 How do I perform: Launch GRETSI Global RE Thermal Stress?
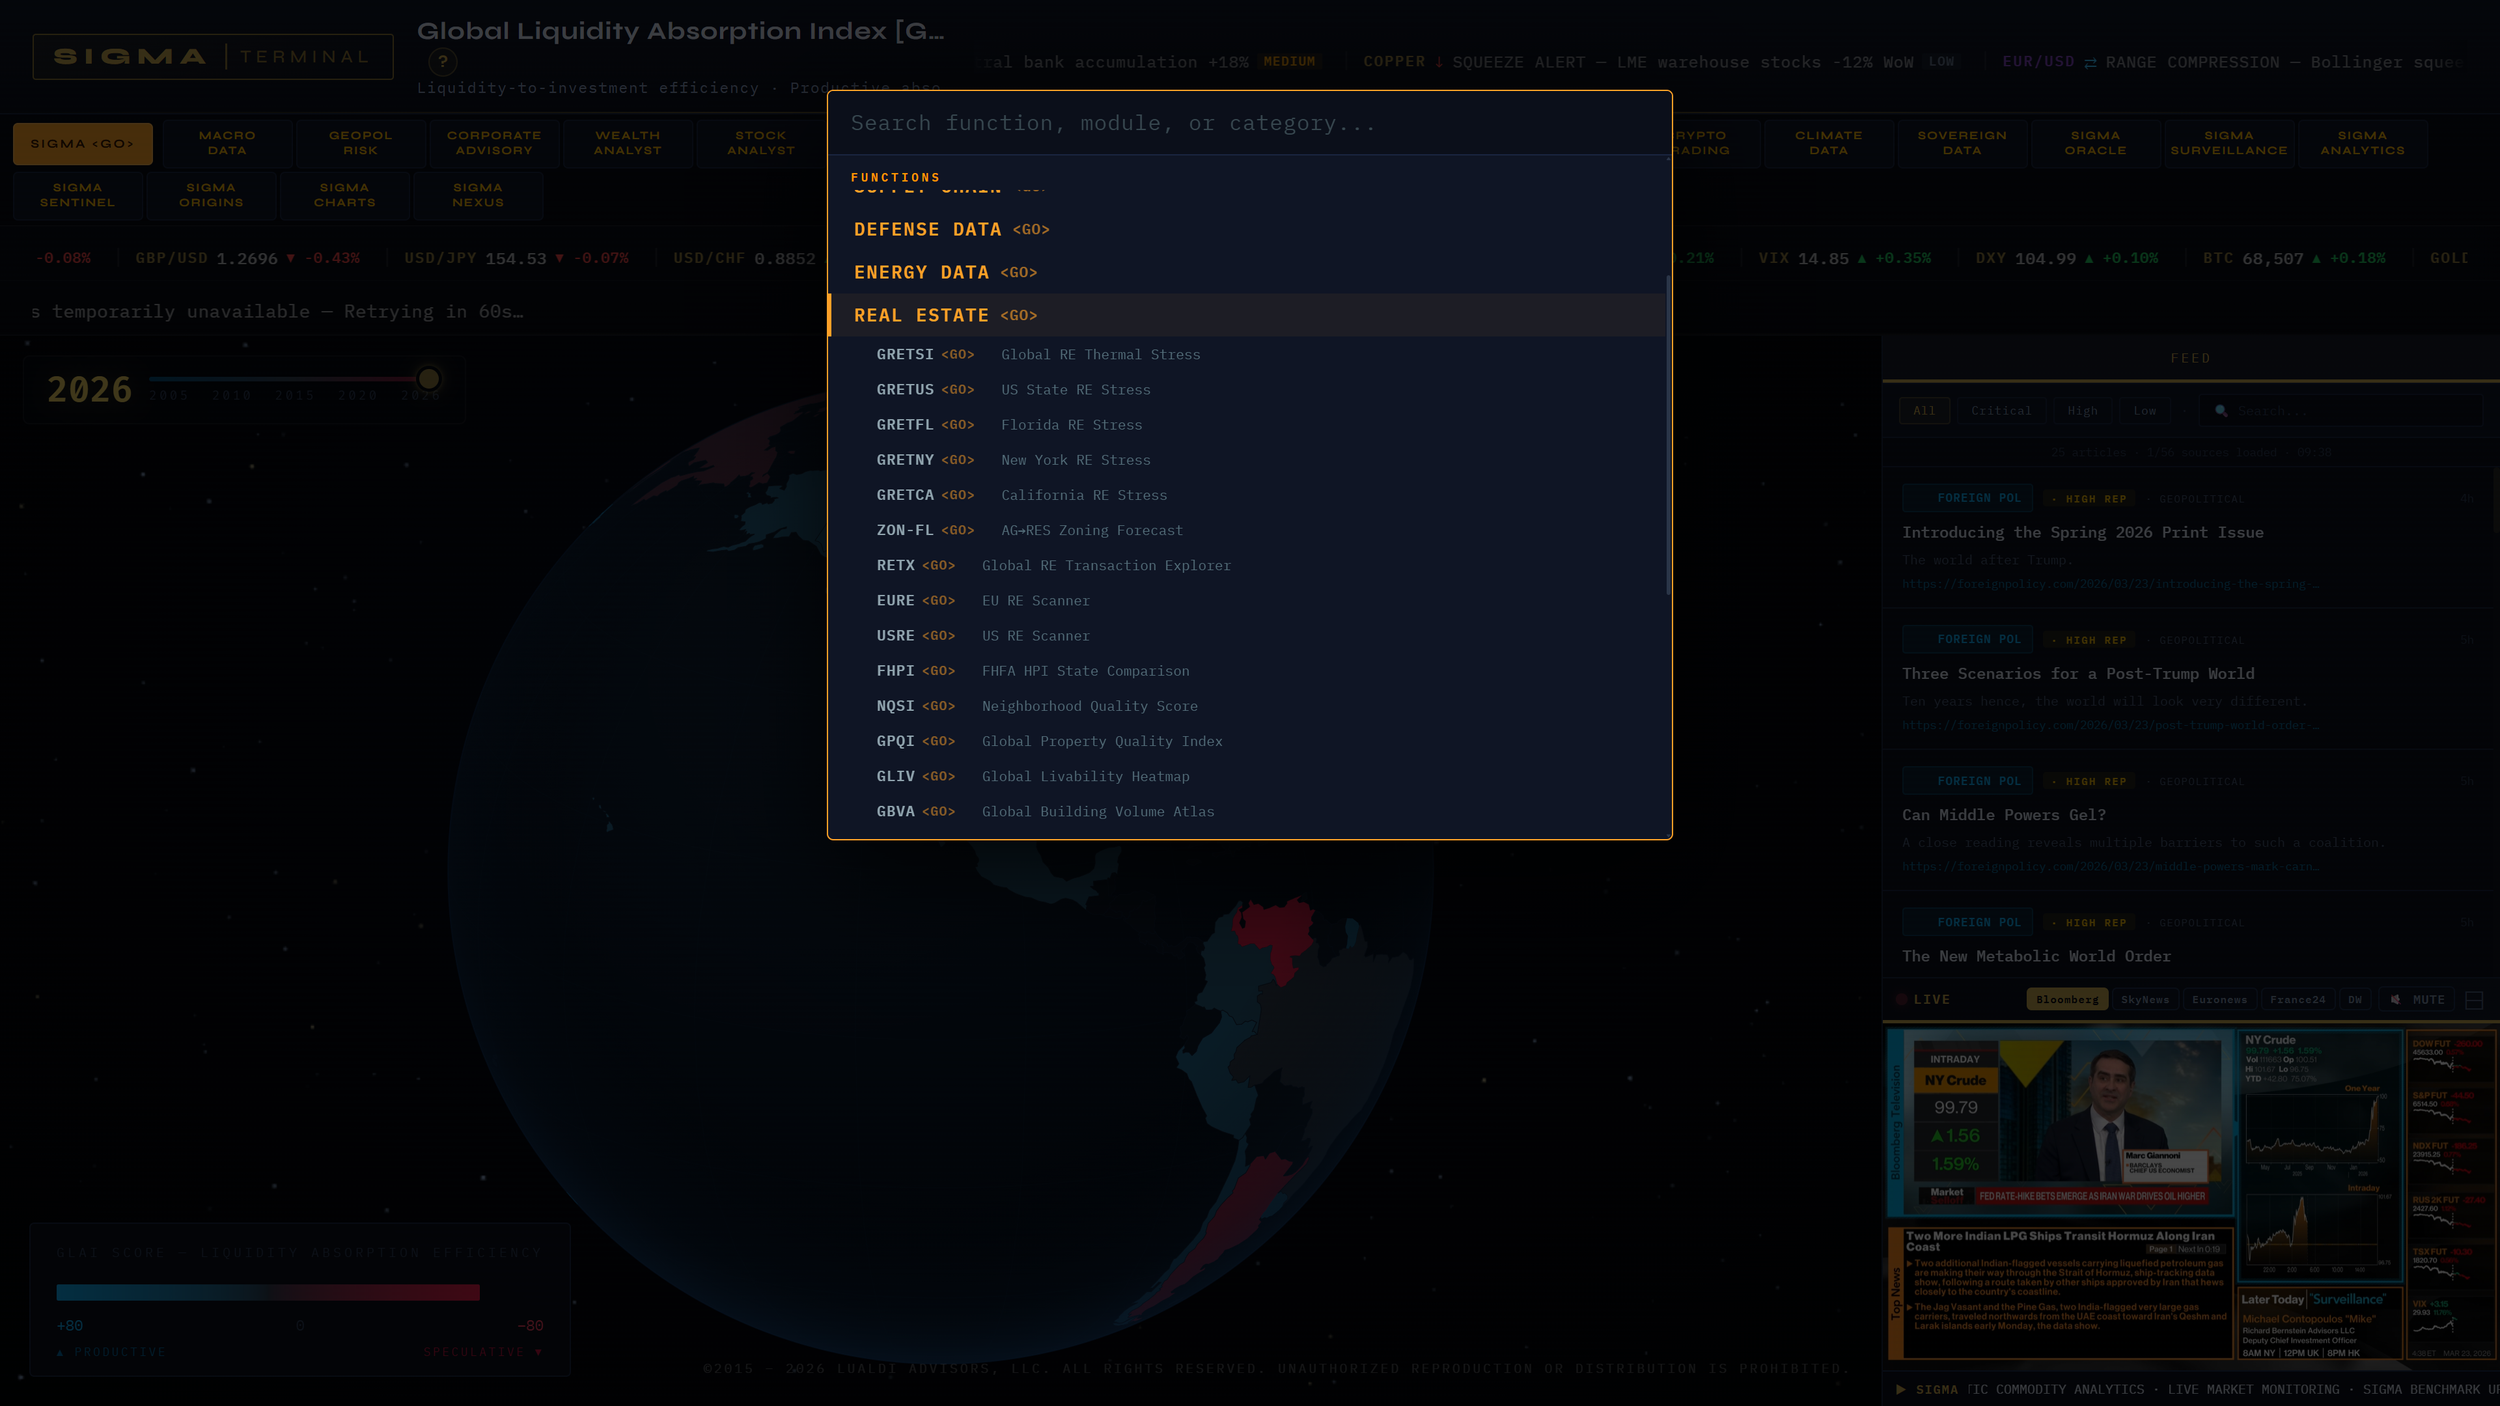[x=1247, y=355]
